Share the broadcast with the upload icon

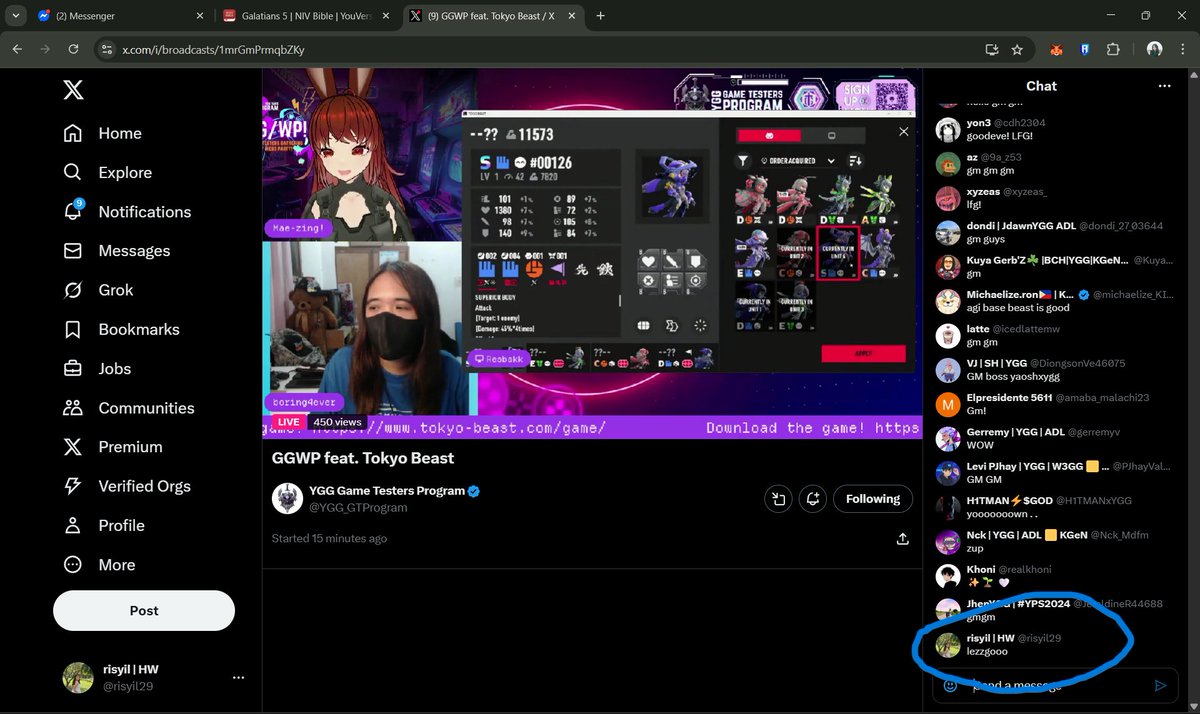902,539
